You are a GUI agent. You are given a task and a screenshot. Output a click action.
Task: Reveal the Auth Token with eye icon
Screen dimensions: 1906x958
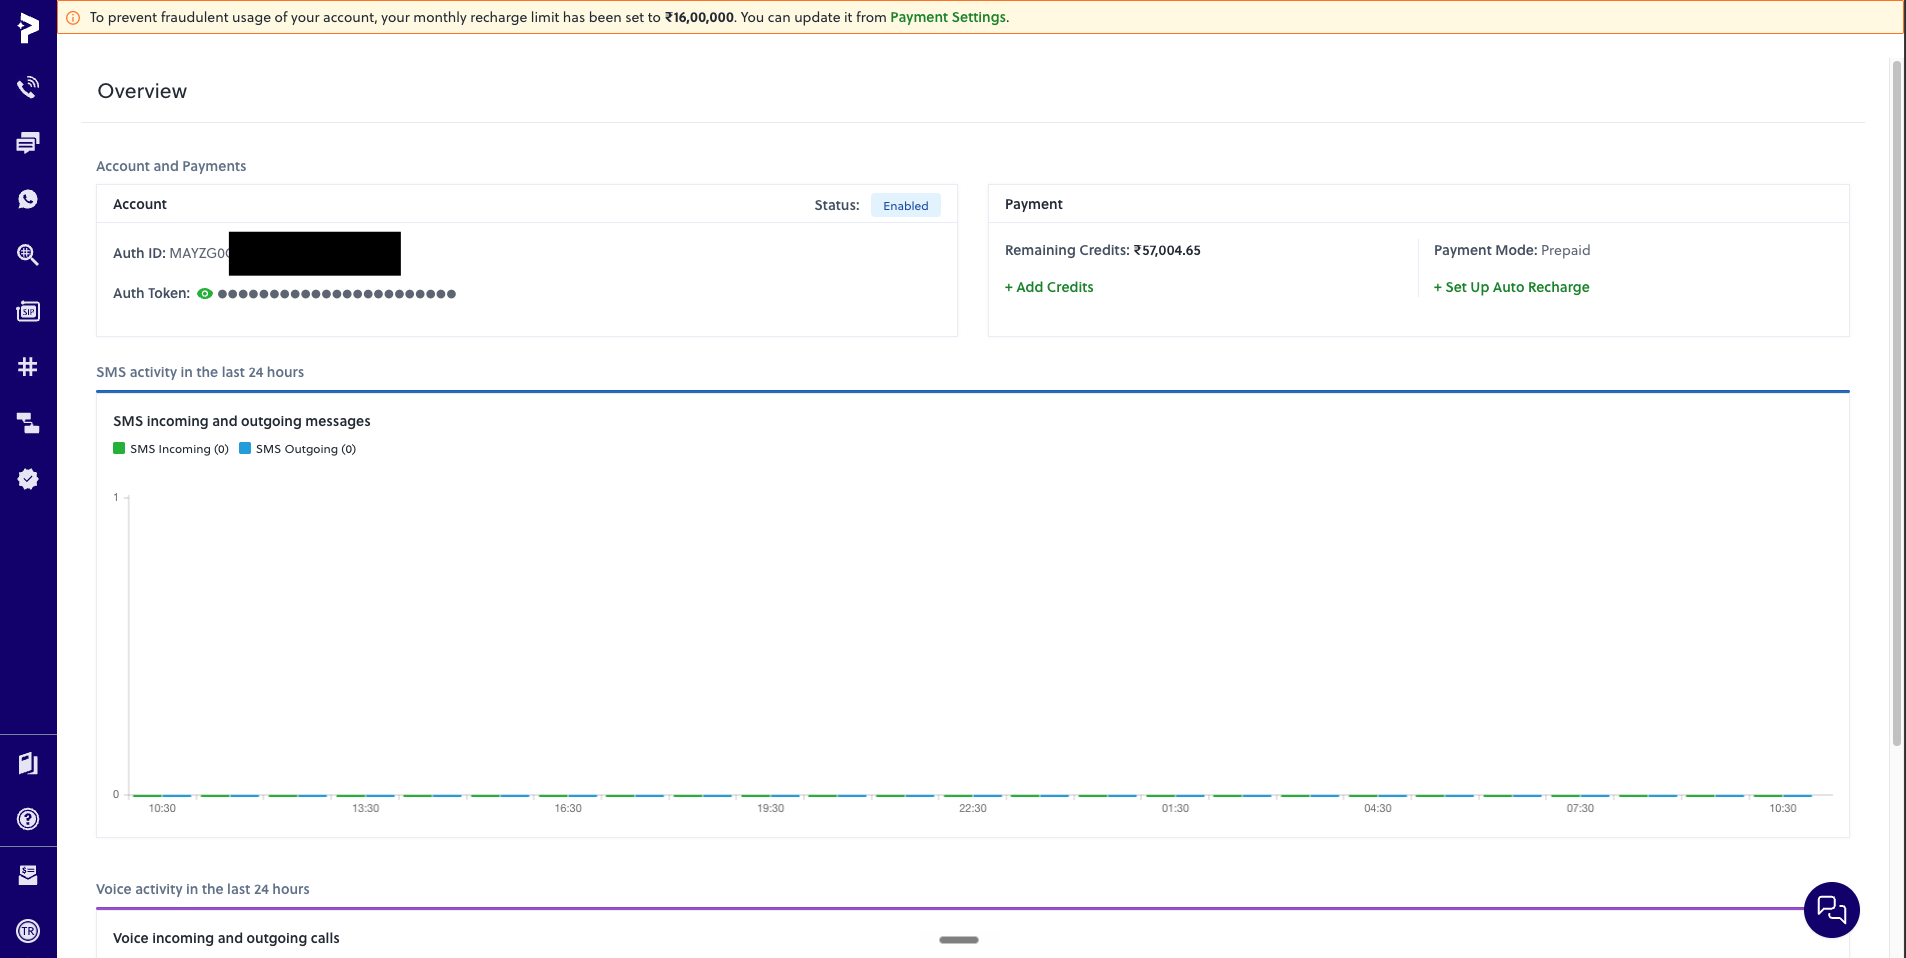coord(205,294)
